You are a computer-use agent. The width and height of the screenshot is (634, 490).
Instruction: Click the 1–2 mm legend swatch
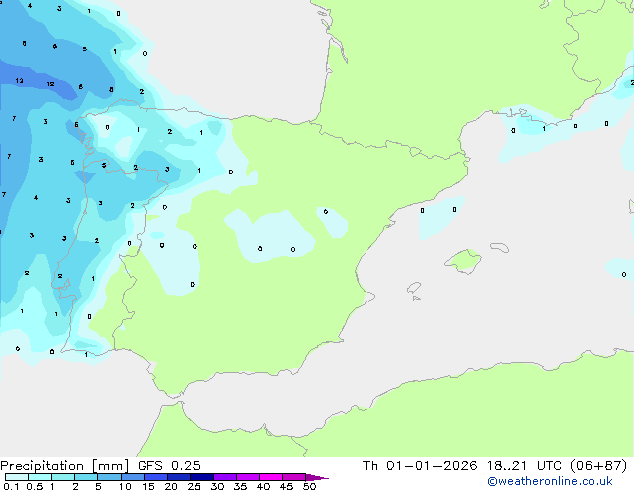tap(63, 477)
